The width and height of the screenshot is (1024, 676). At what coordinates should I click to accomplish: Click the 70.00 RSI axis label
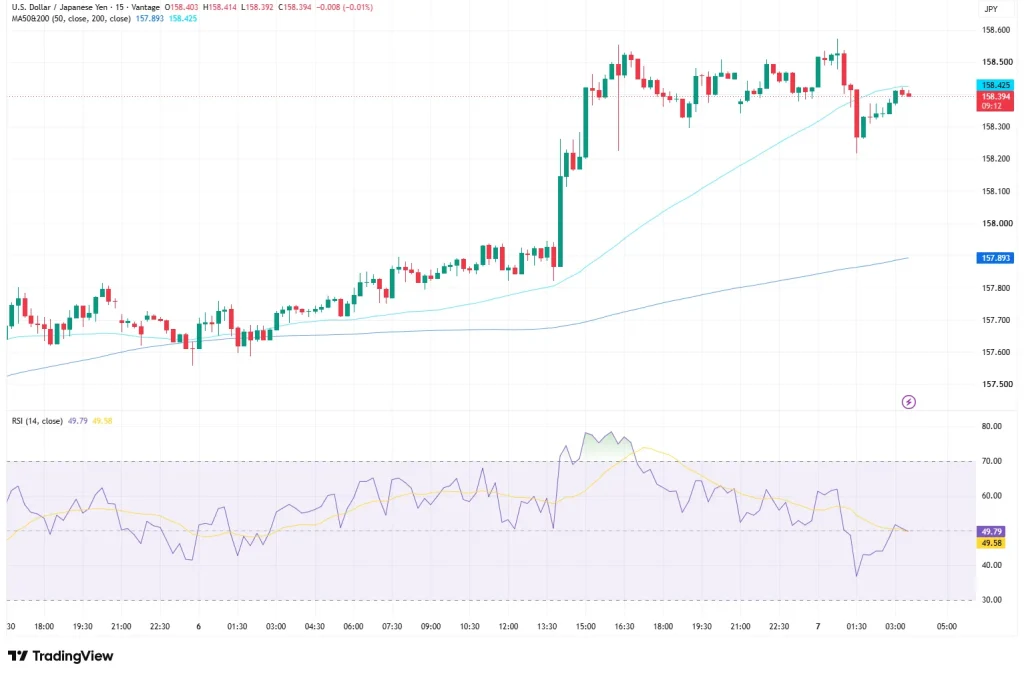pos(991,461)
